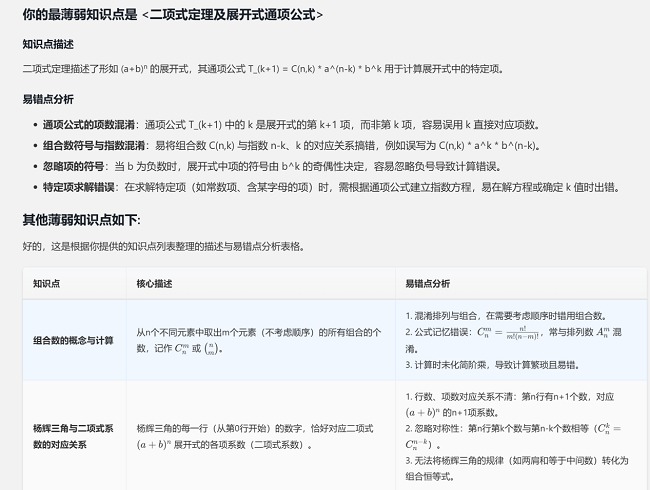The image size is (650, 490).
Task: Click item 行数、项数对应关系不清
Action: pyautogui.click(x=510, y=404)
